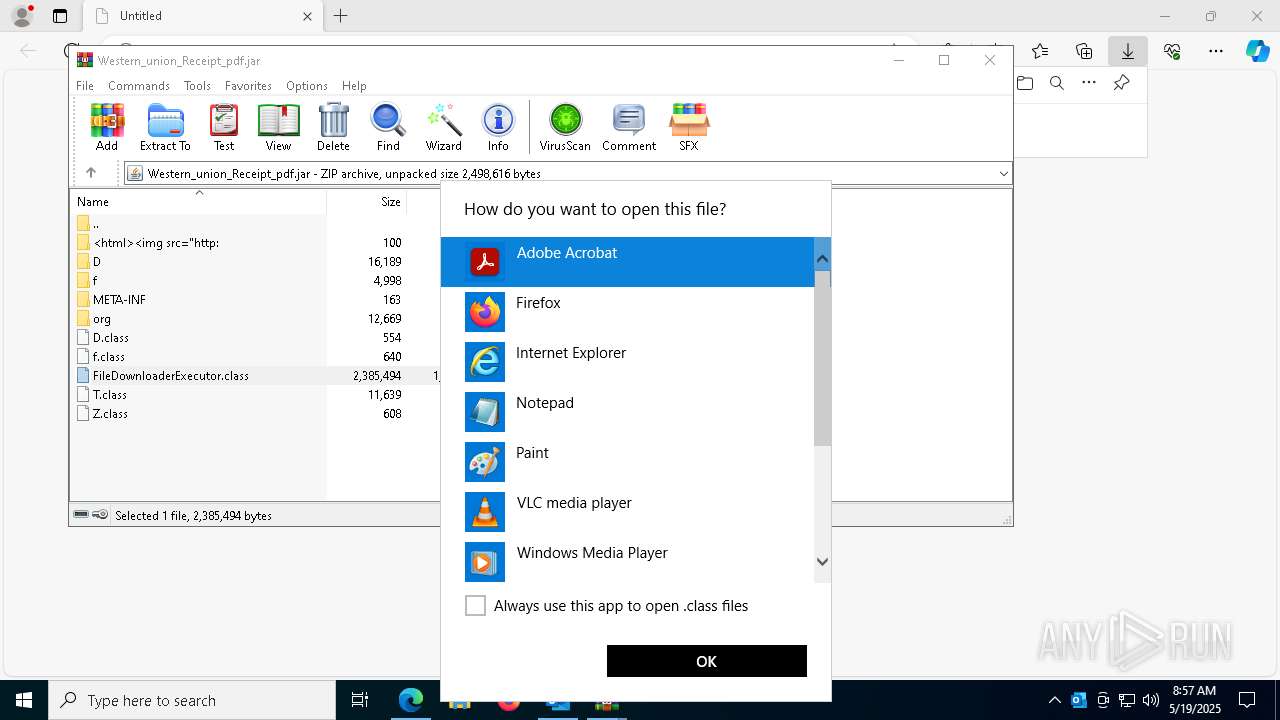Open Edge Favorites icon
This screenshot has height=720, width=1280.
[x=1040, y=51]
